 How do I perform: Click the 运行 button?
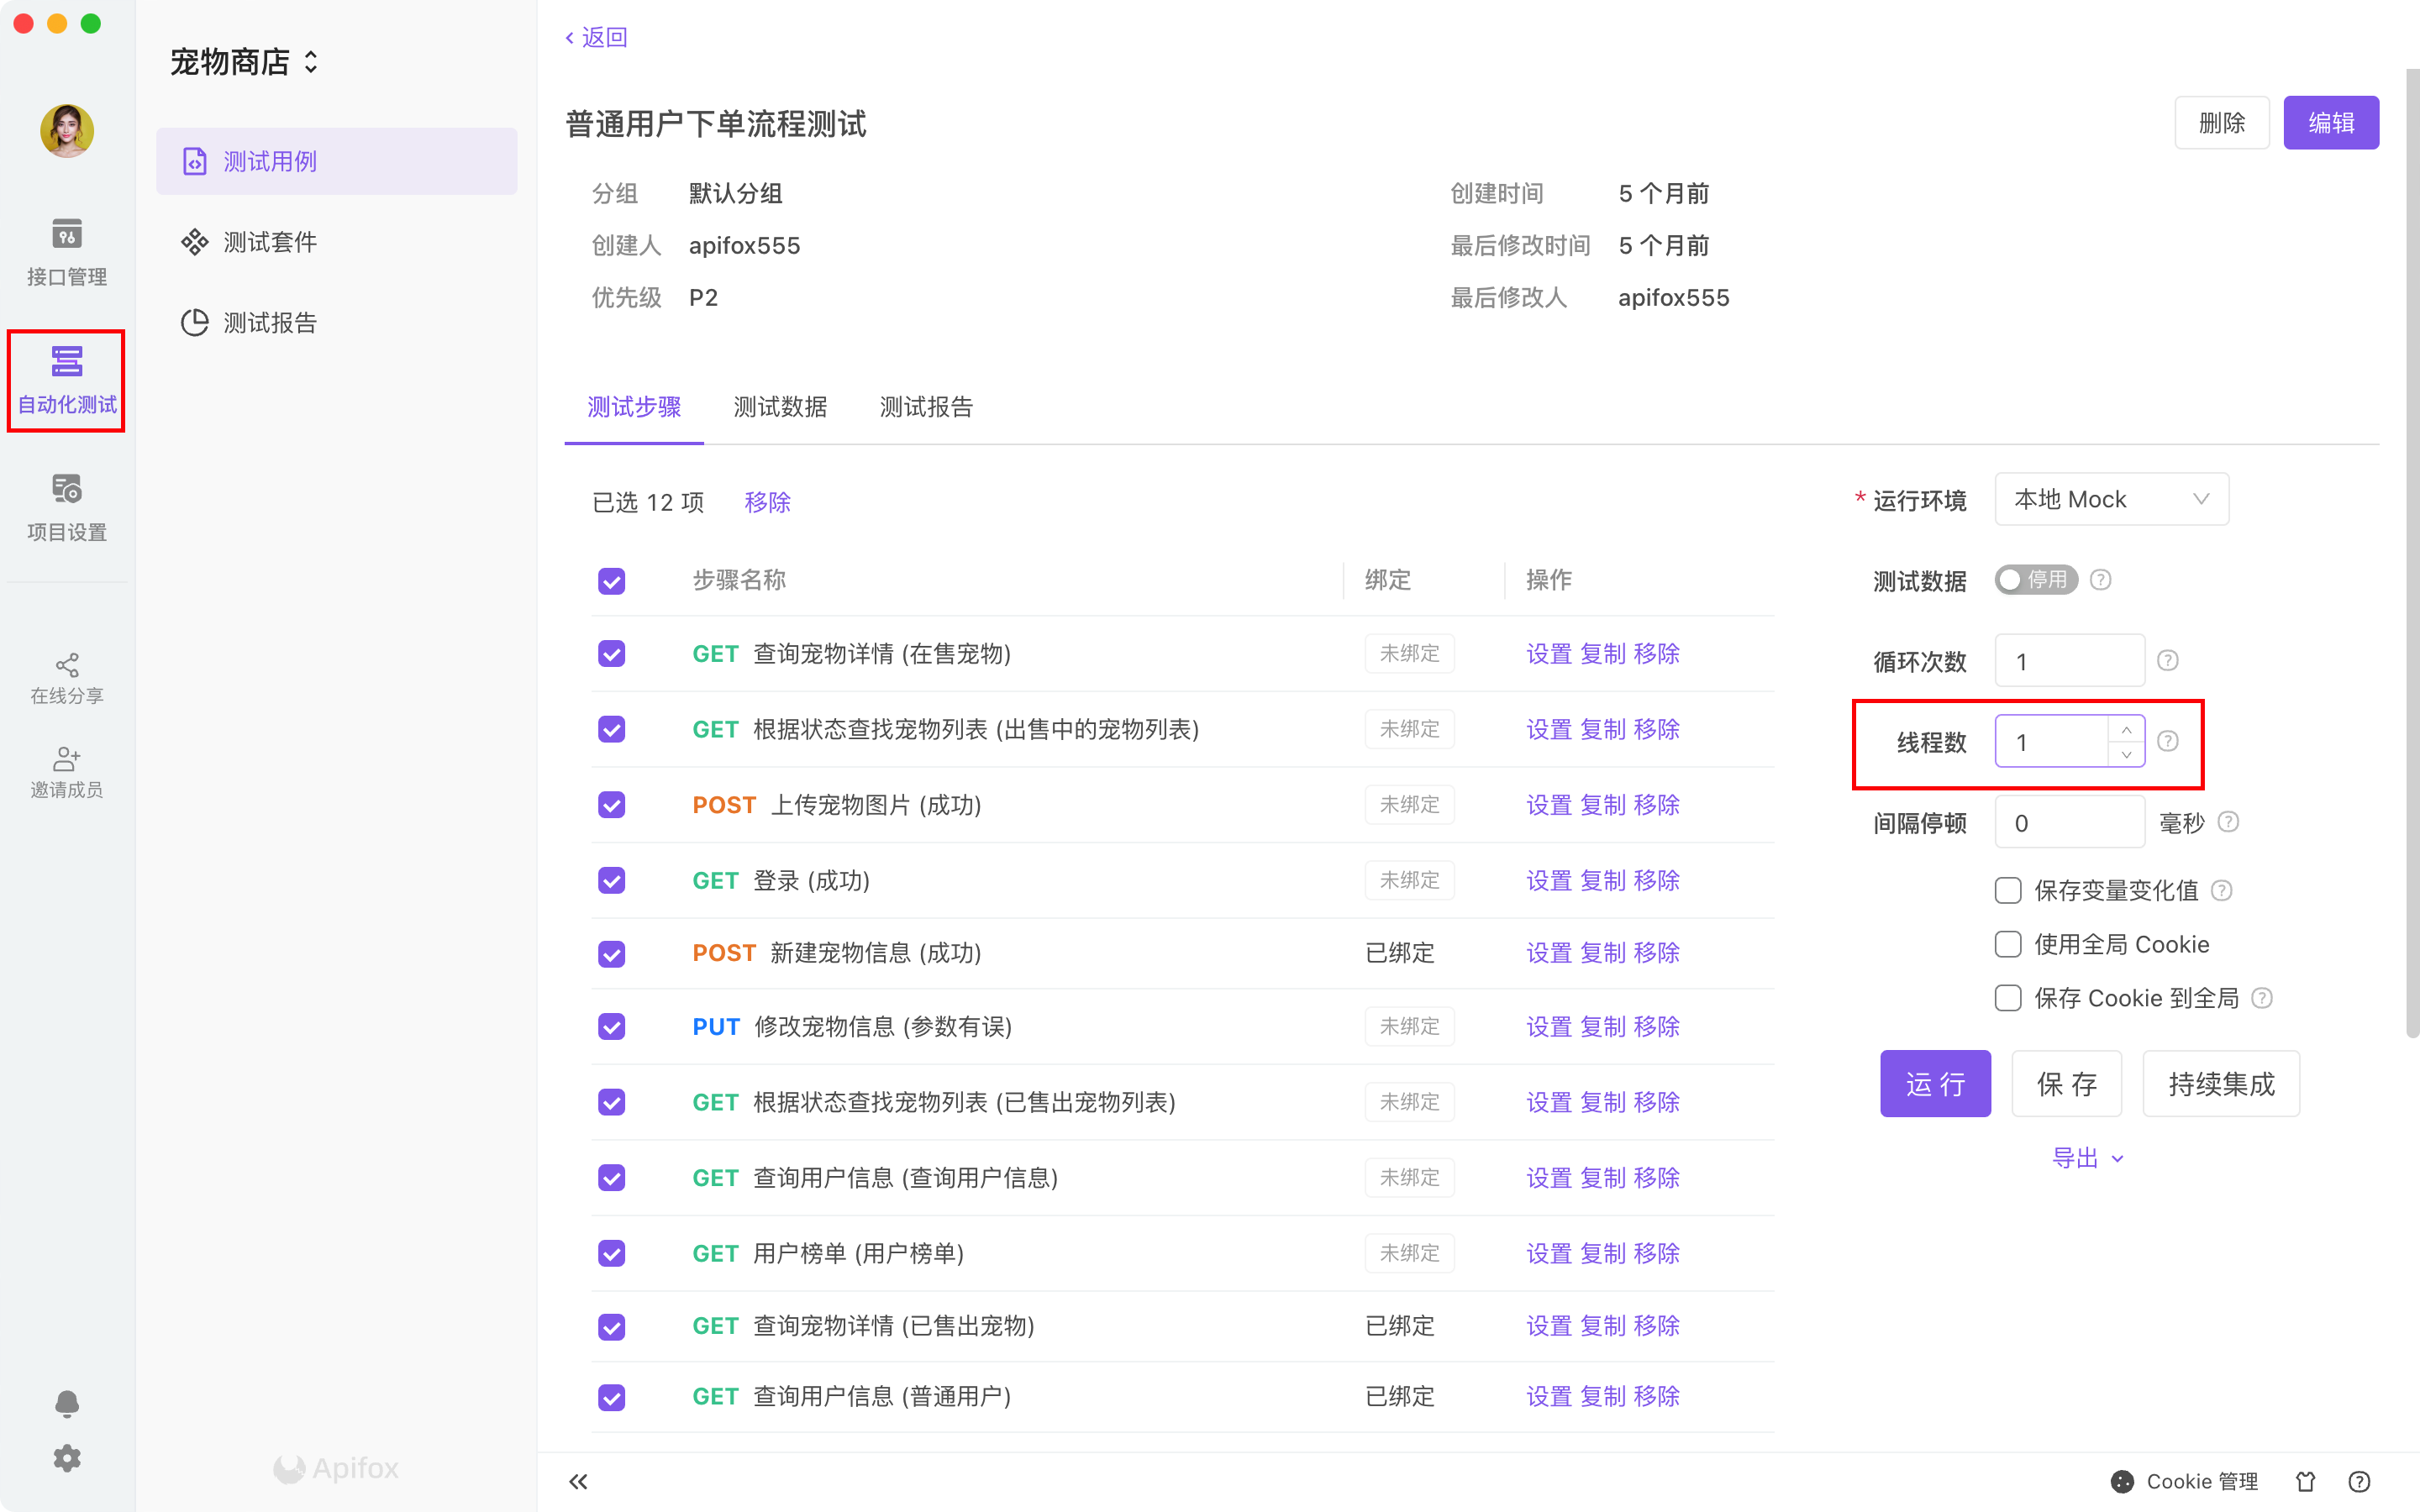click(x=1934, y=1084)
